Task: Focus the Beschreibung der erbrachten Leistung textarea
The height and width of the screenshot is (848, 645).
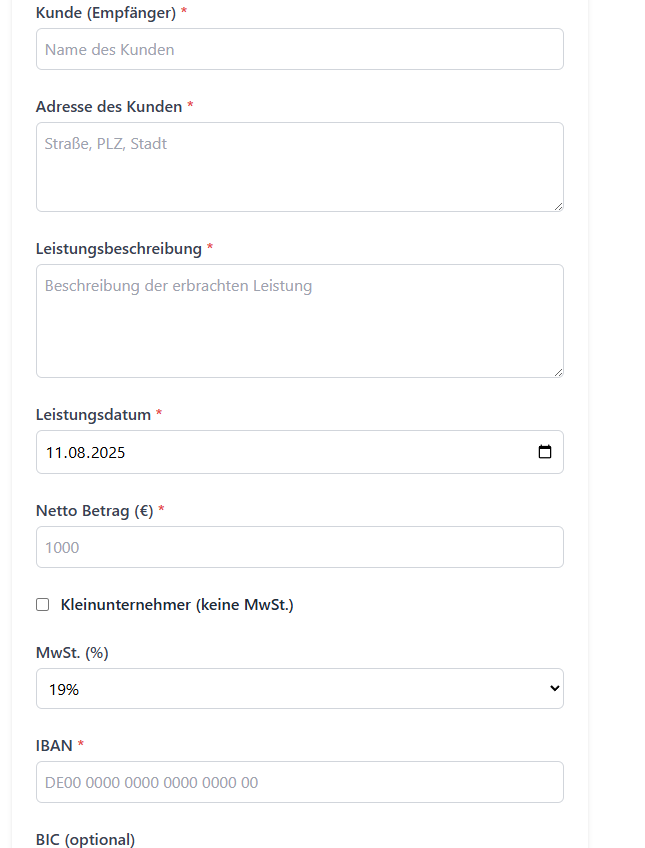Action: (300, 321)
